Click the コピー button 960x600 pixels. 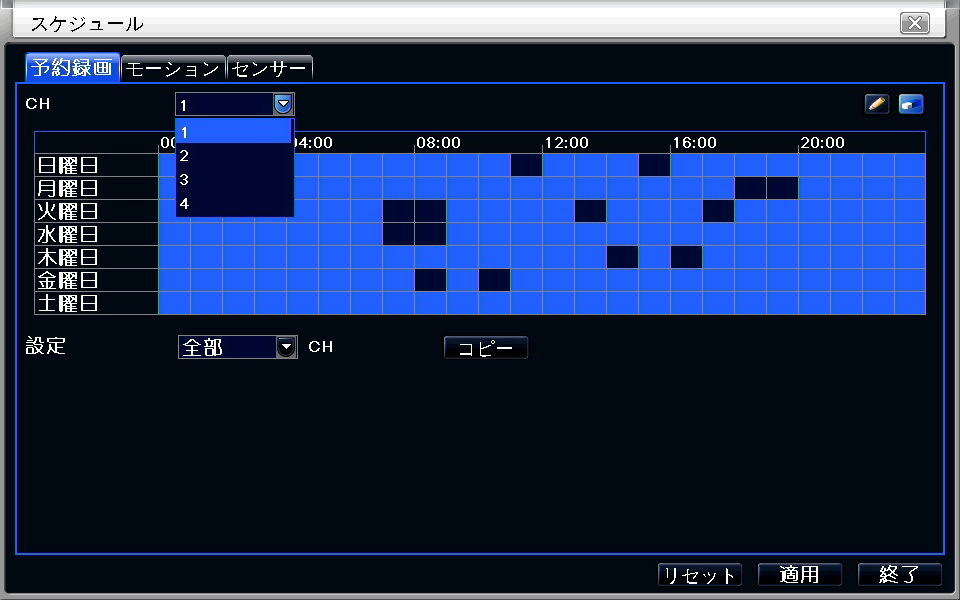click(x=486, y=348)
